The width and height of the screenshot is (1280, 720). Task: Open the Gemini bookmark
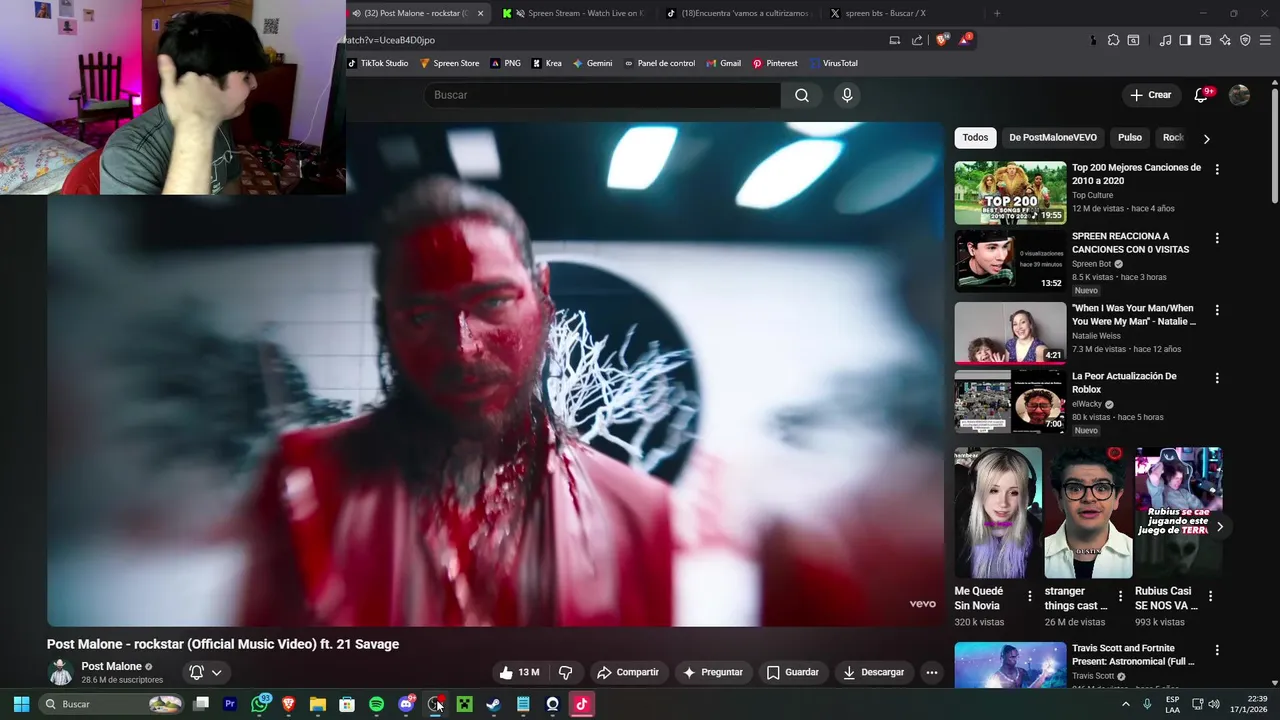(592, 63)
